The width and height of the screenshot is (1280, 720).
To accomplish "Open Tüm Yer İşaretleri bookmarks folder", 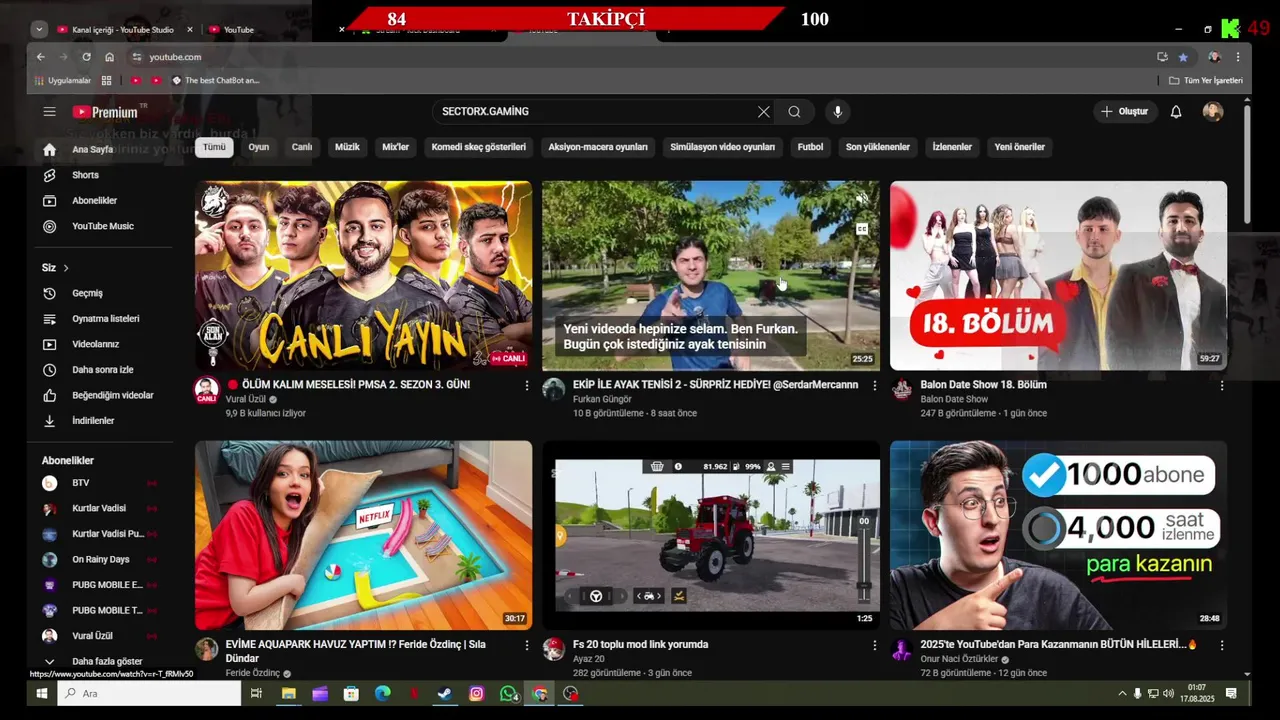I will click(x=1206, y=80).
